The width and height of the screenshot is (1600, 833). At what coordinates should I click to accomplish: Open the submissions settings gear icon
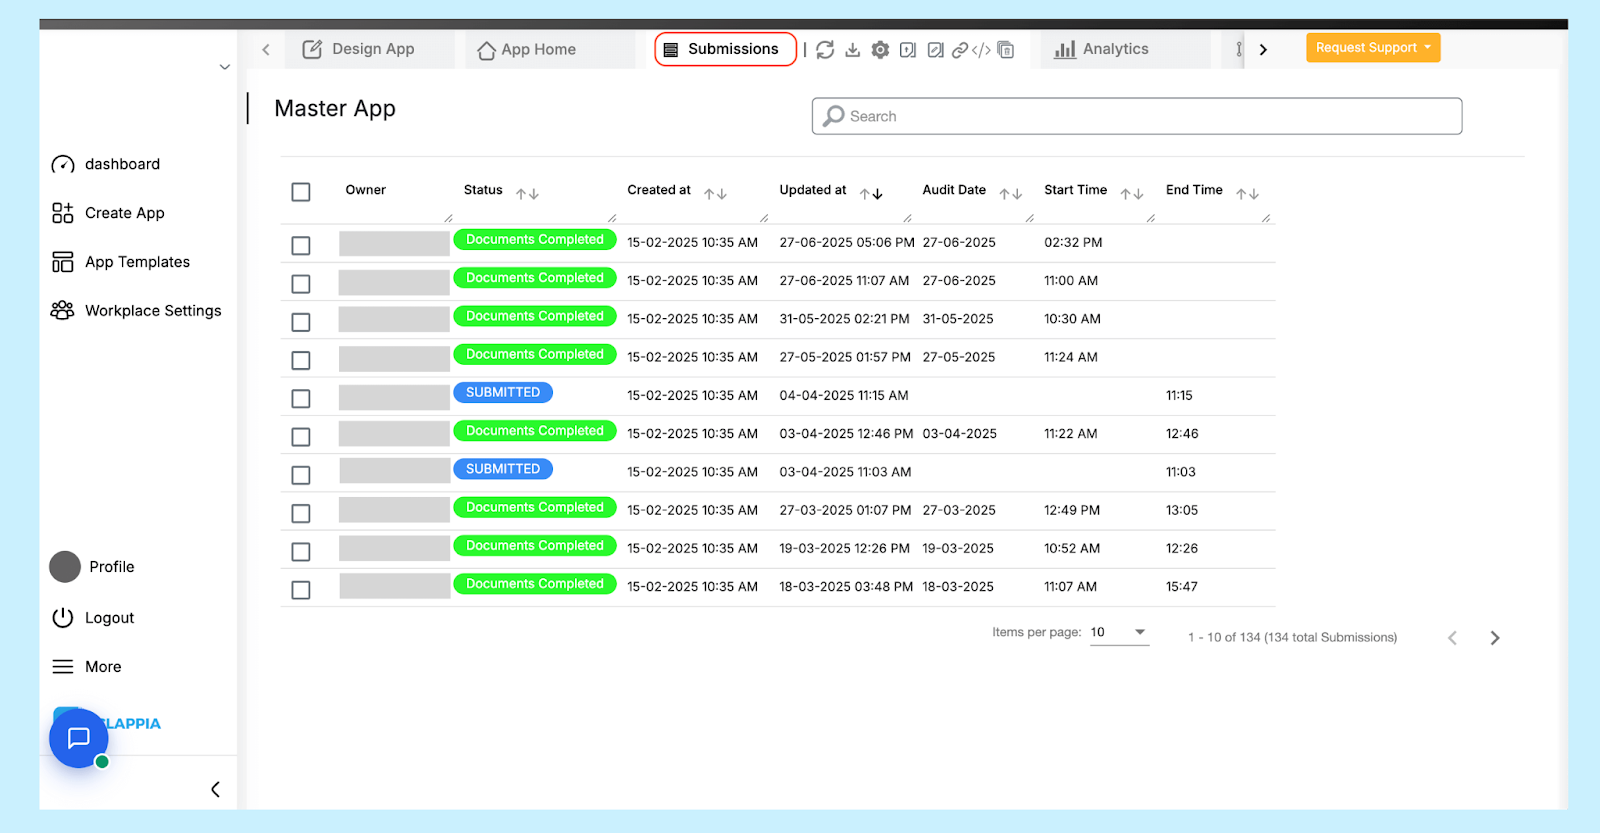[x=880, y=50]
